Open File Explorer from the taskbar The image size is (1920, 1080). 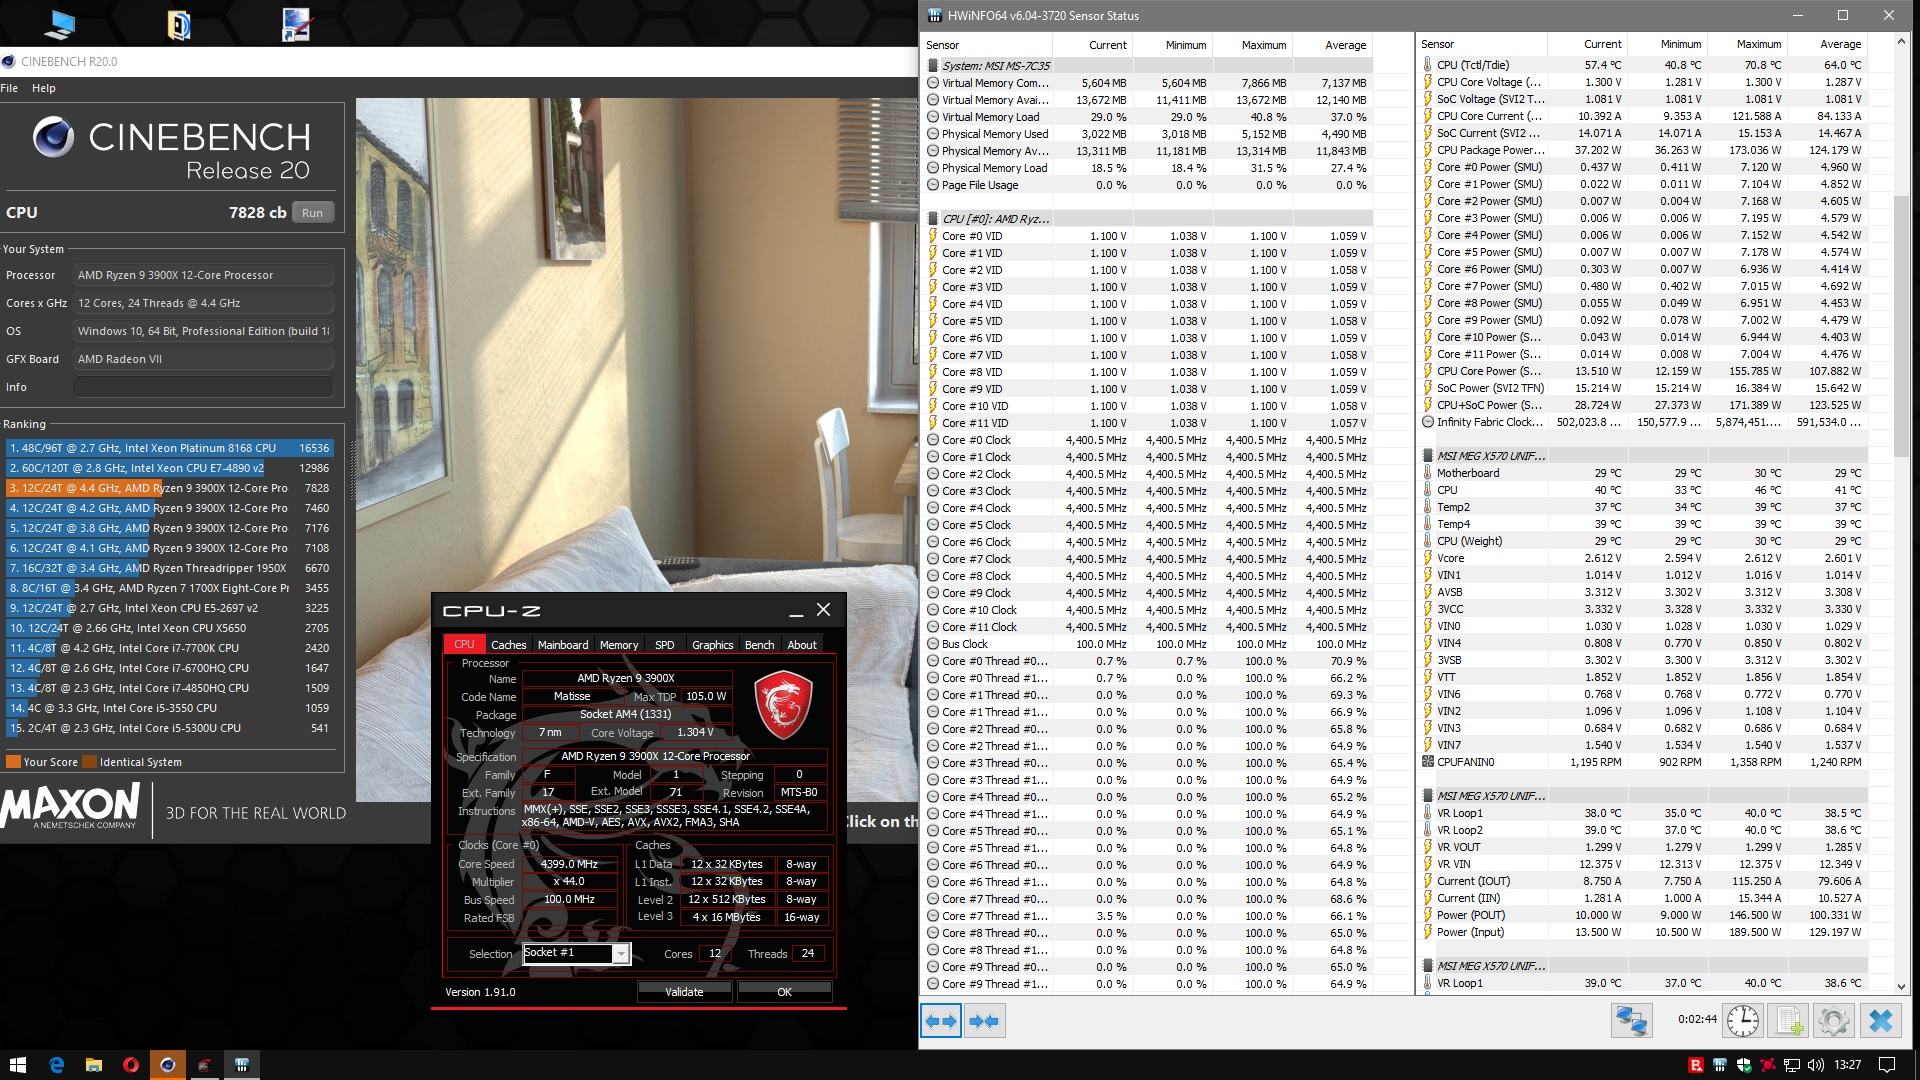pos(93,1065)
